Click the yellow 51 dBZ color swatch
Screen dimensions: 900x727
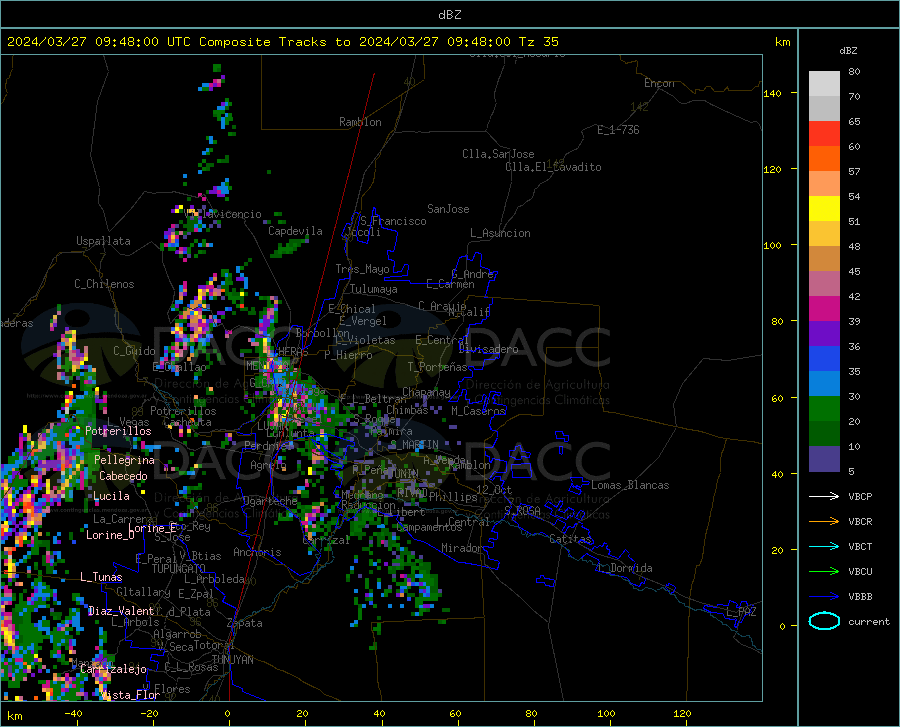(x=824, y=209)
